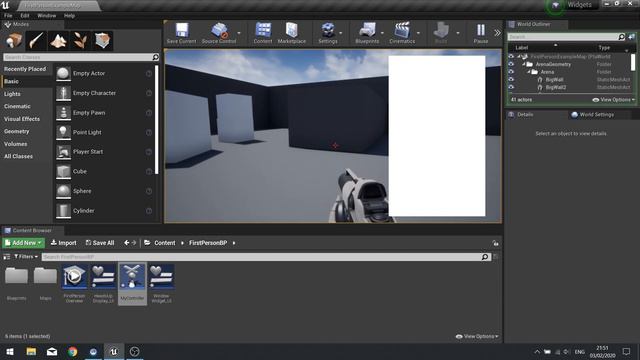Open the tutorials icon beside Widgets
This screenshot has height=360, width=640.
pyautogui.click(x=556, y=5)
